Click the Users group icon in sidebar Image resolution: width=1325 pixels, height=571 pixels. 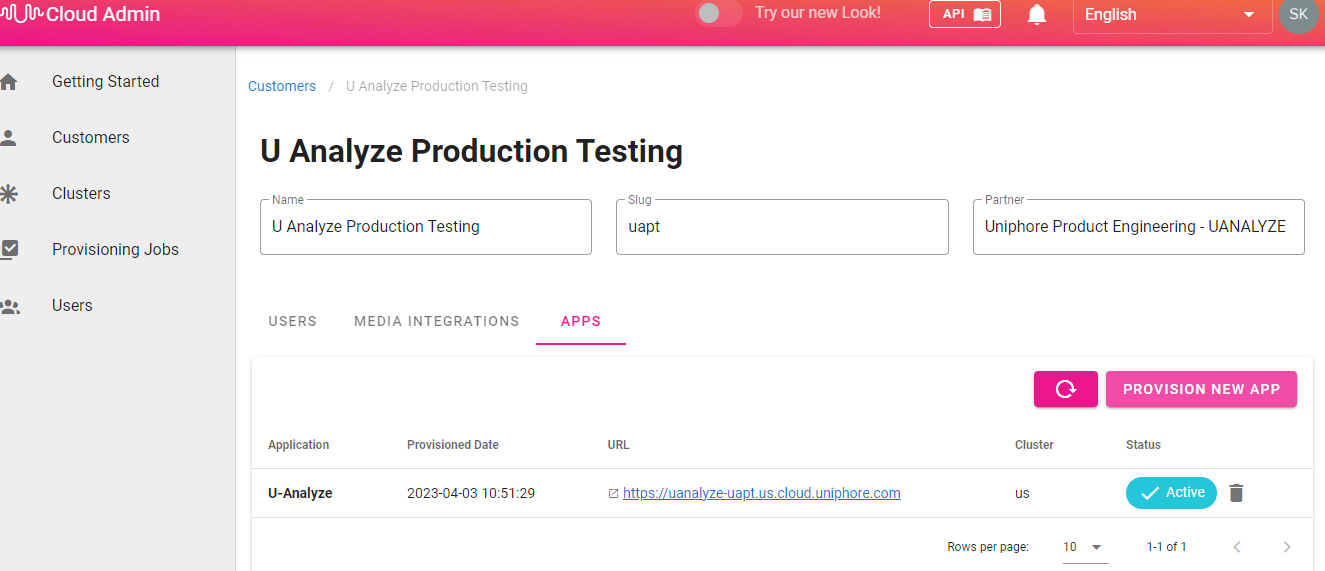pos(10,306)
